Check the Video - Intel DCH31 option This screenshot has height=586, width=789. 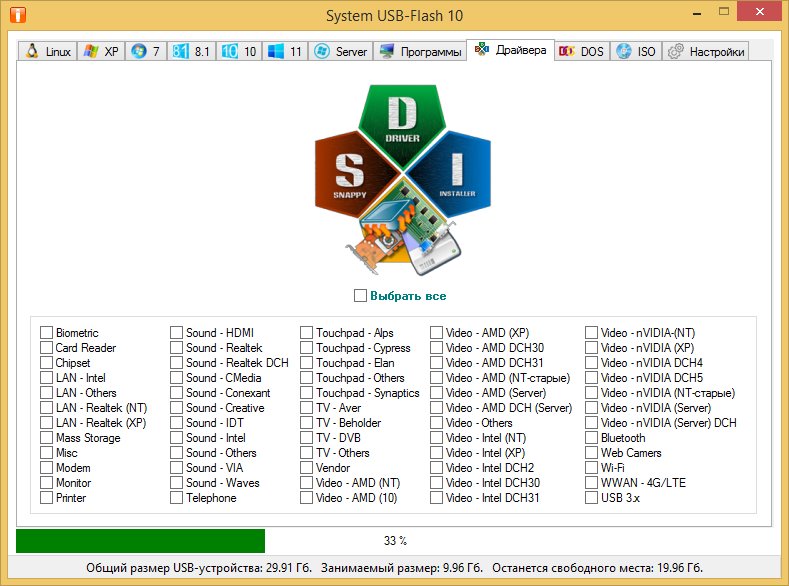pos(437,498)
